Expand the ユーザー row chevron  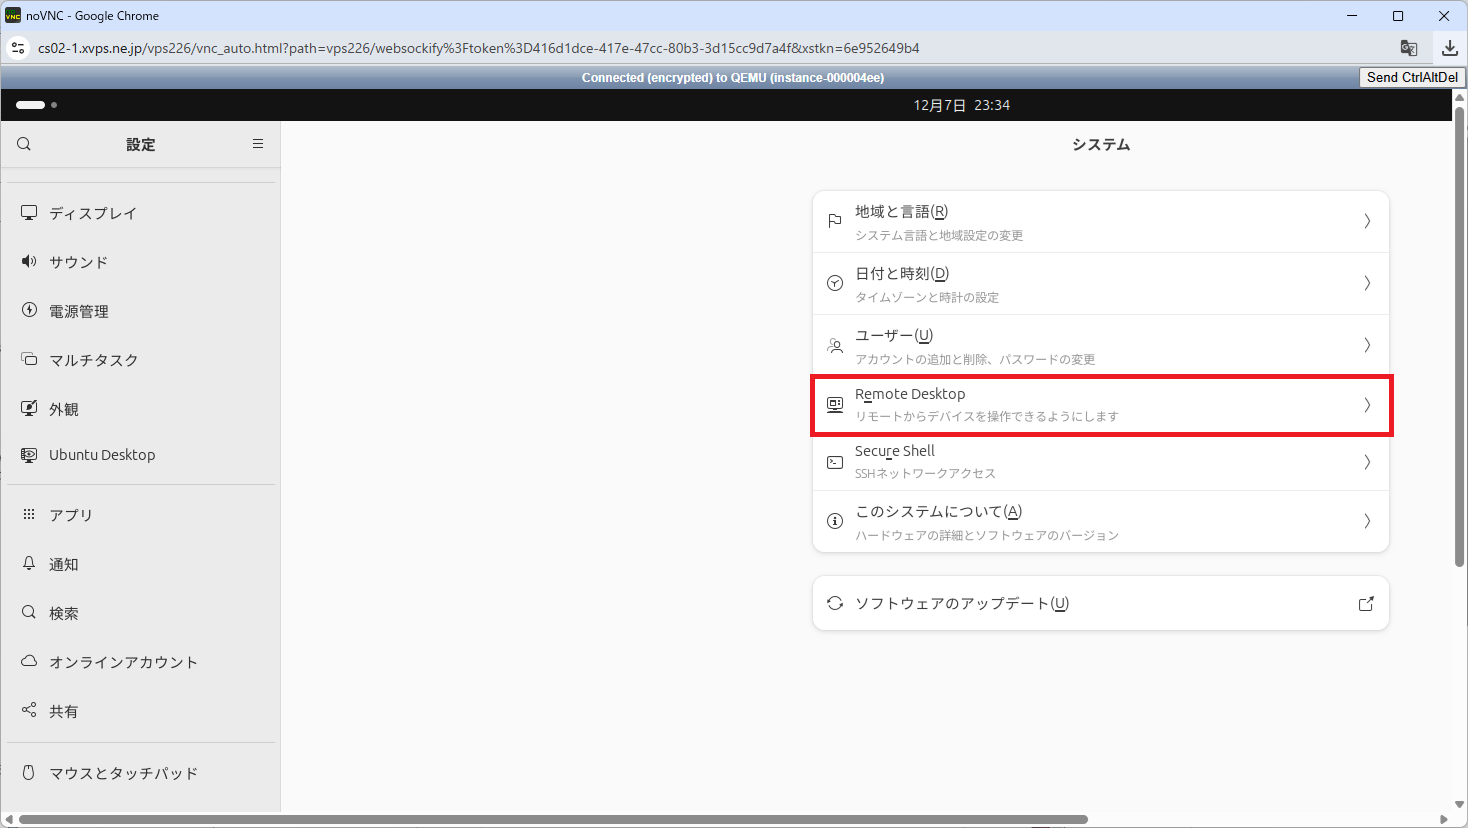[1367, 346]
